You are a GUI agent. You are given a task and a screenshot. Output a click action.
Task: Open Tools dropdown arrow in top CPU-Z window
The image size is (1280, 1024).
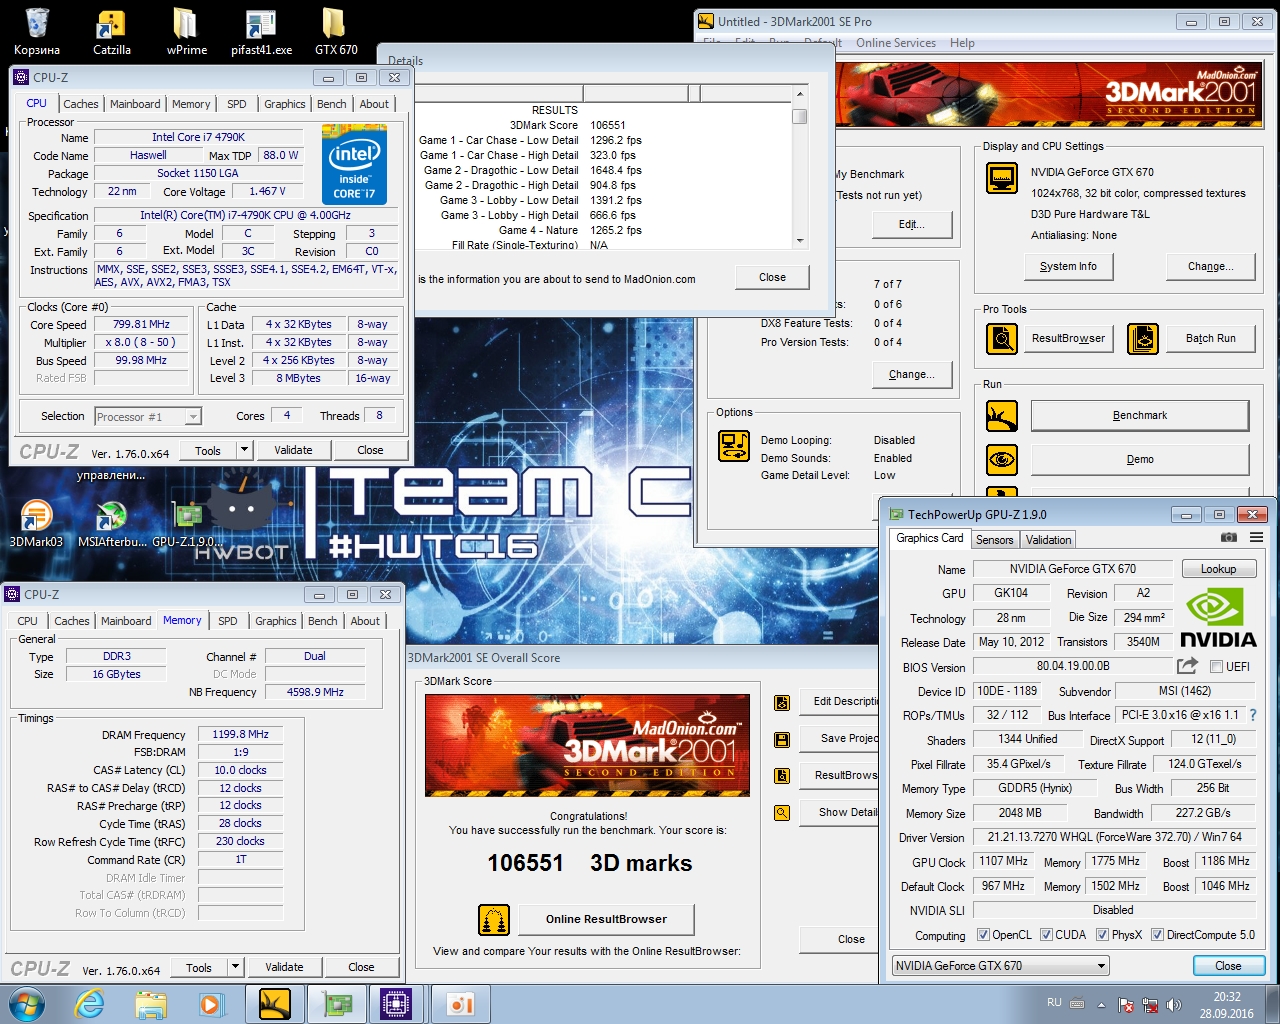pos(244,450)
